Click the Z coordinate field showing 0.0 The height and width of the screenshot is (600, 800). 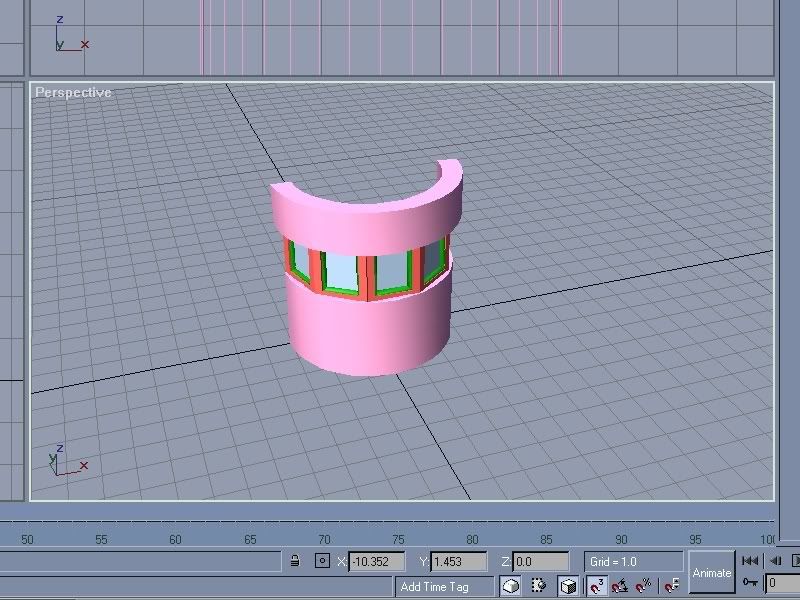coord(541,562)
